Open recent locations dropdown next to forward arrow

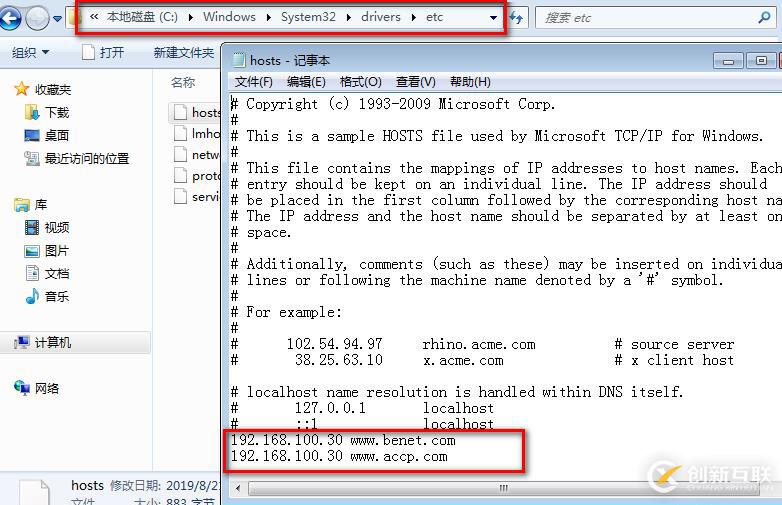click(x=57, y=19)
